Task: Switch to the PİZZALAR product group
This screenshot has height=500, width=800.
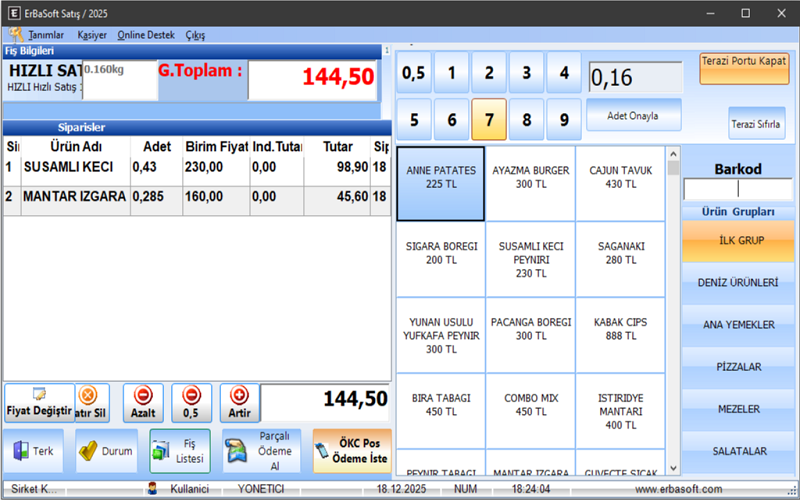Action: [x=738, y=367]
